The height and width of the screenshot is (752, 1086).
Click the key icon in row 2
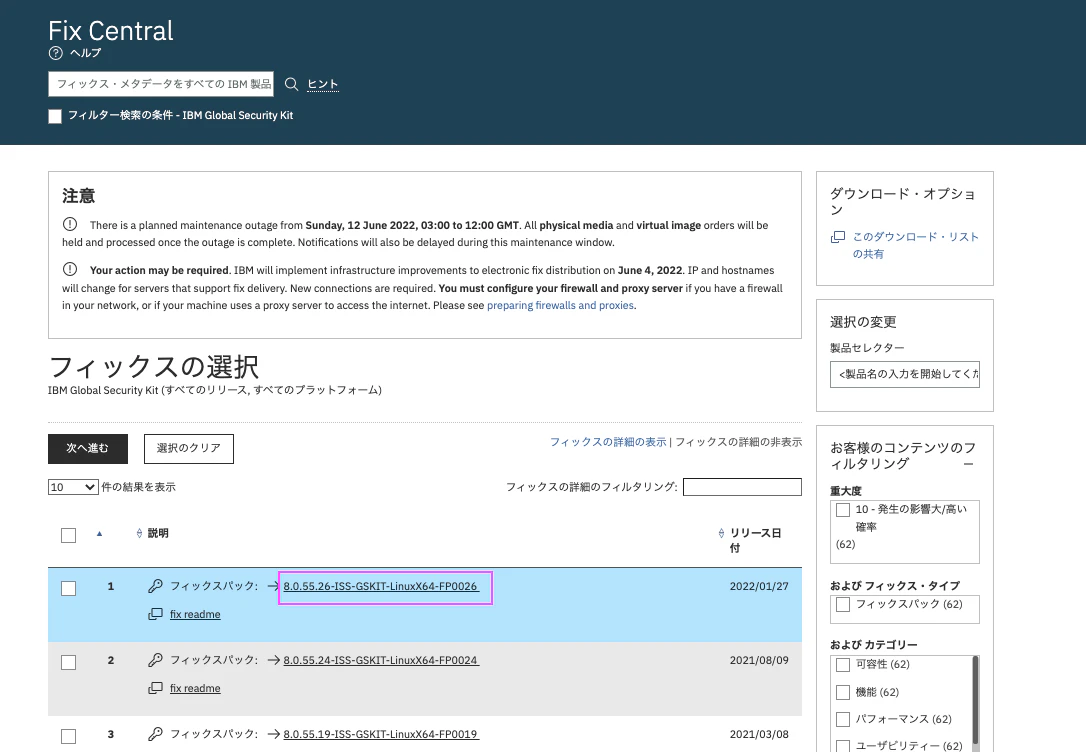[x=155, y=660]
